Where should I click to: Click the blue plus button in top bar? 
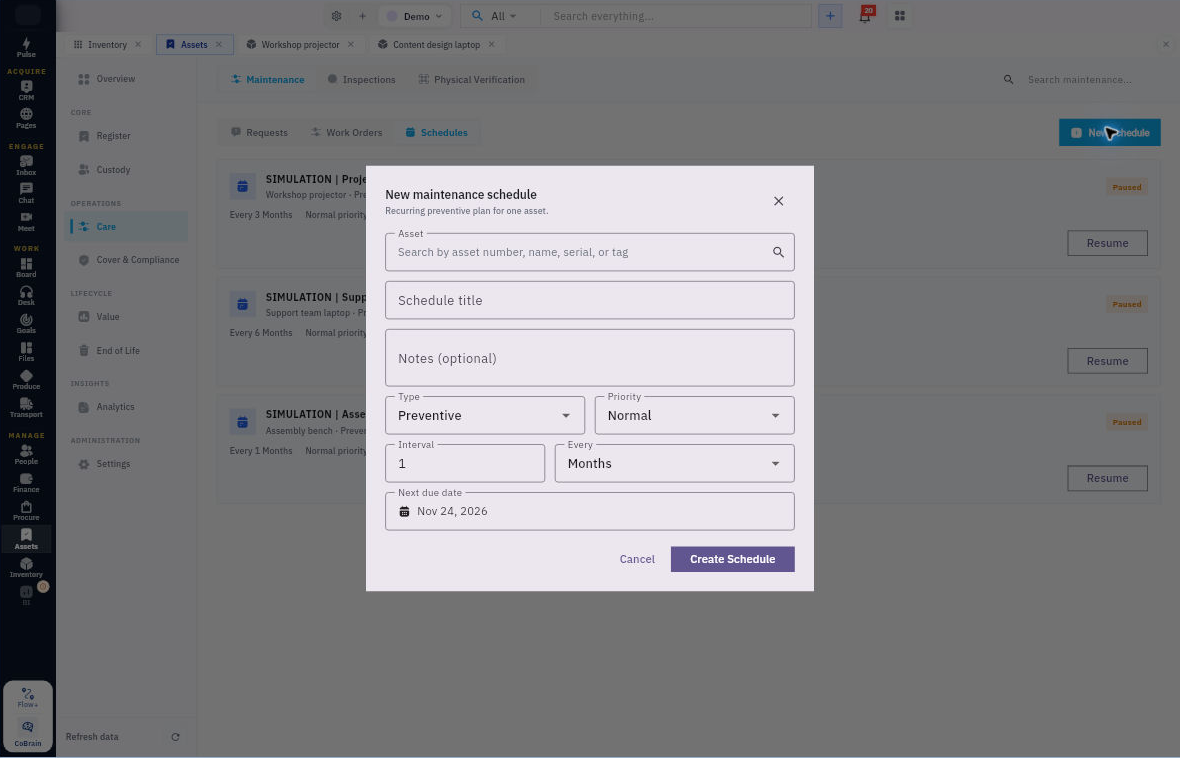830,16
